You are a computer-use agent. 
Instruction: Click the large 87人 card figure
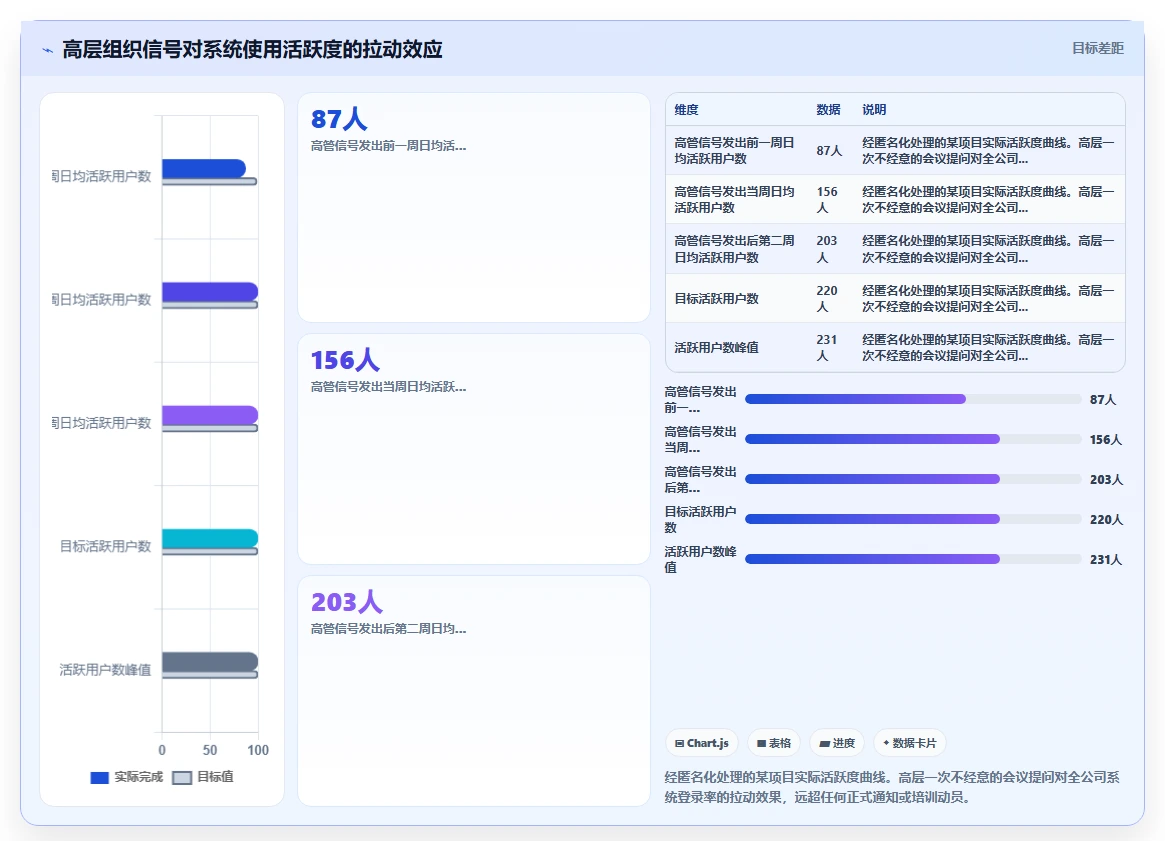[339, 120]
